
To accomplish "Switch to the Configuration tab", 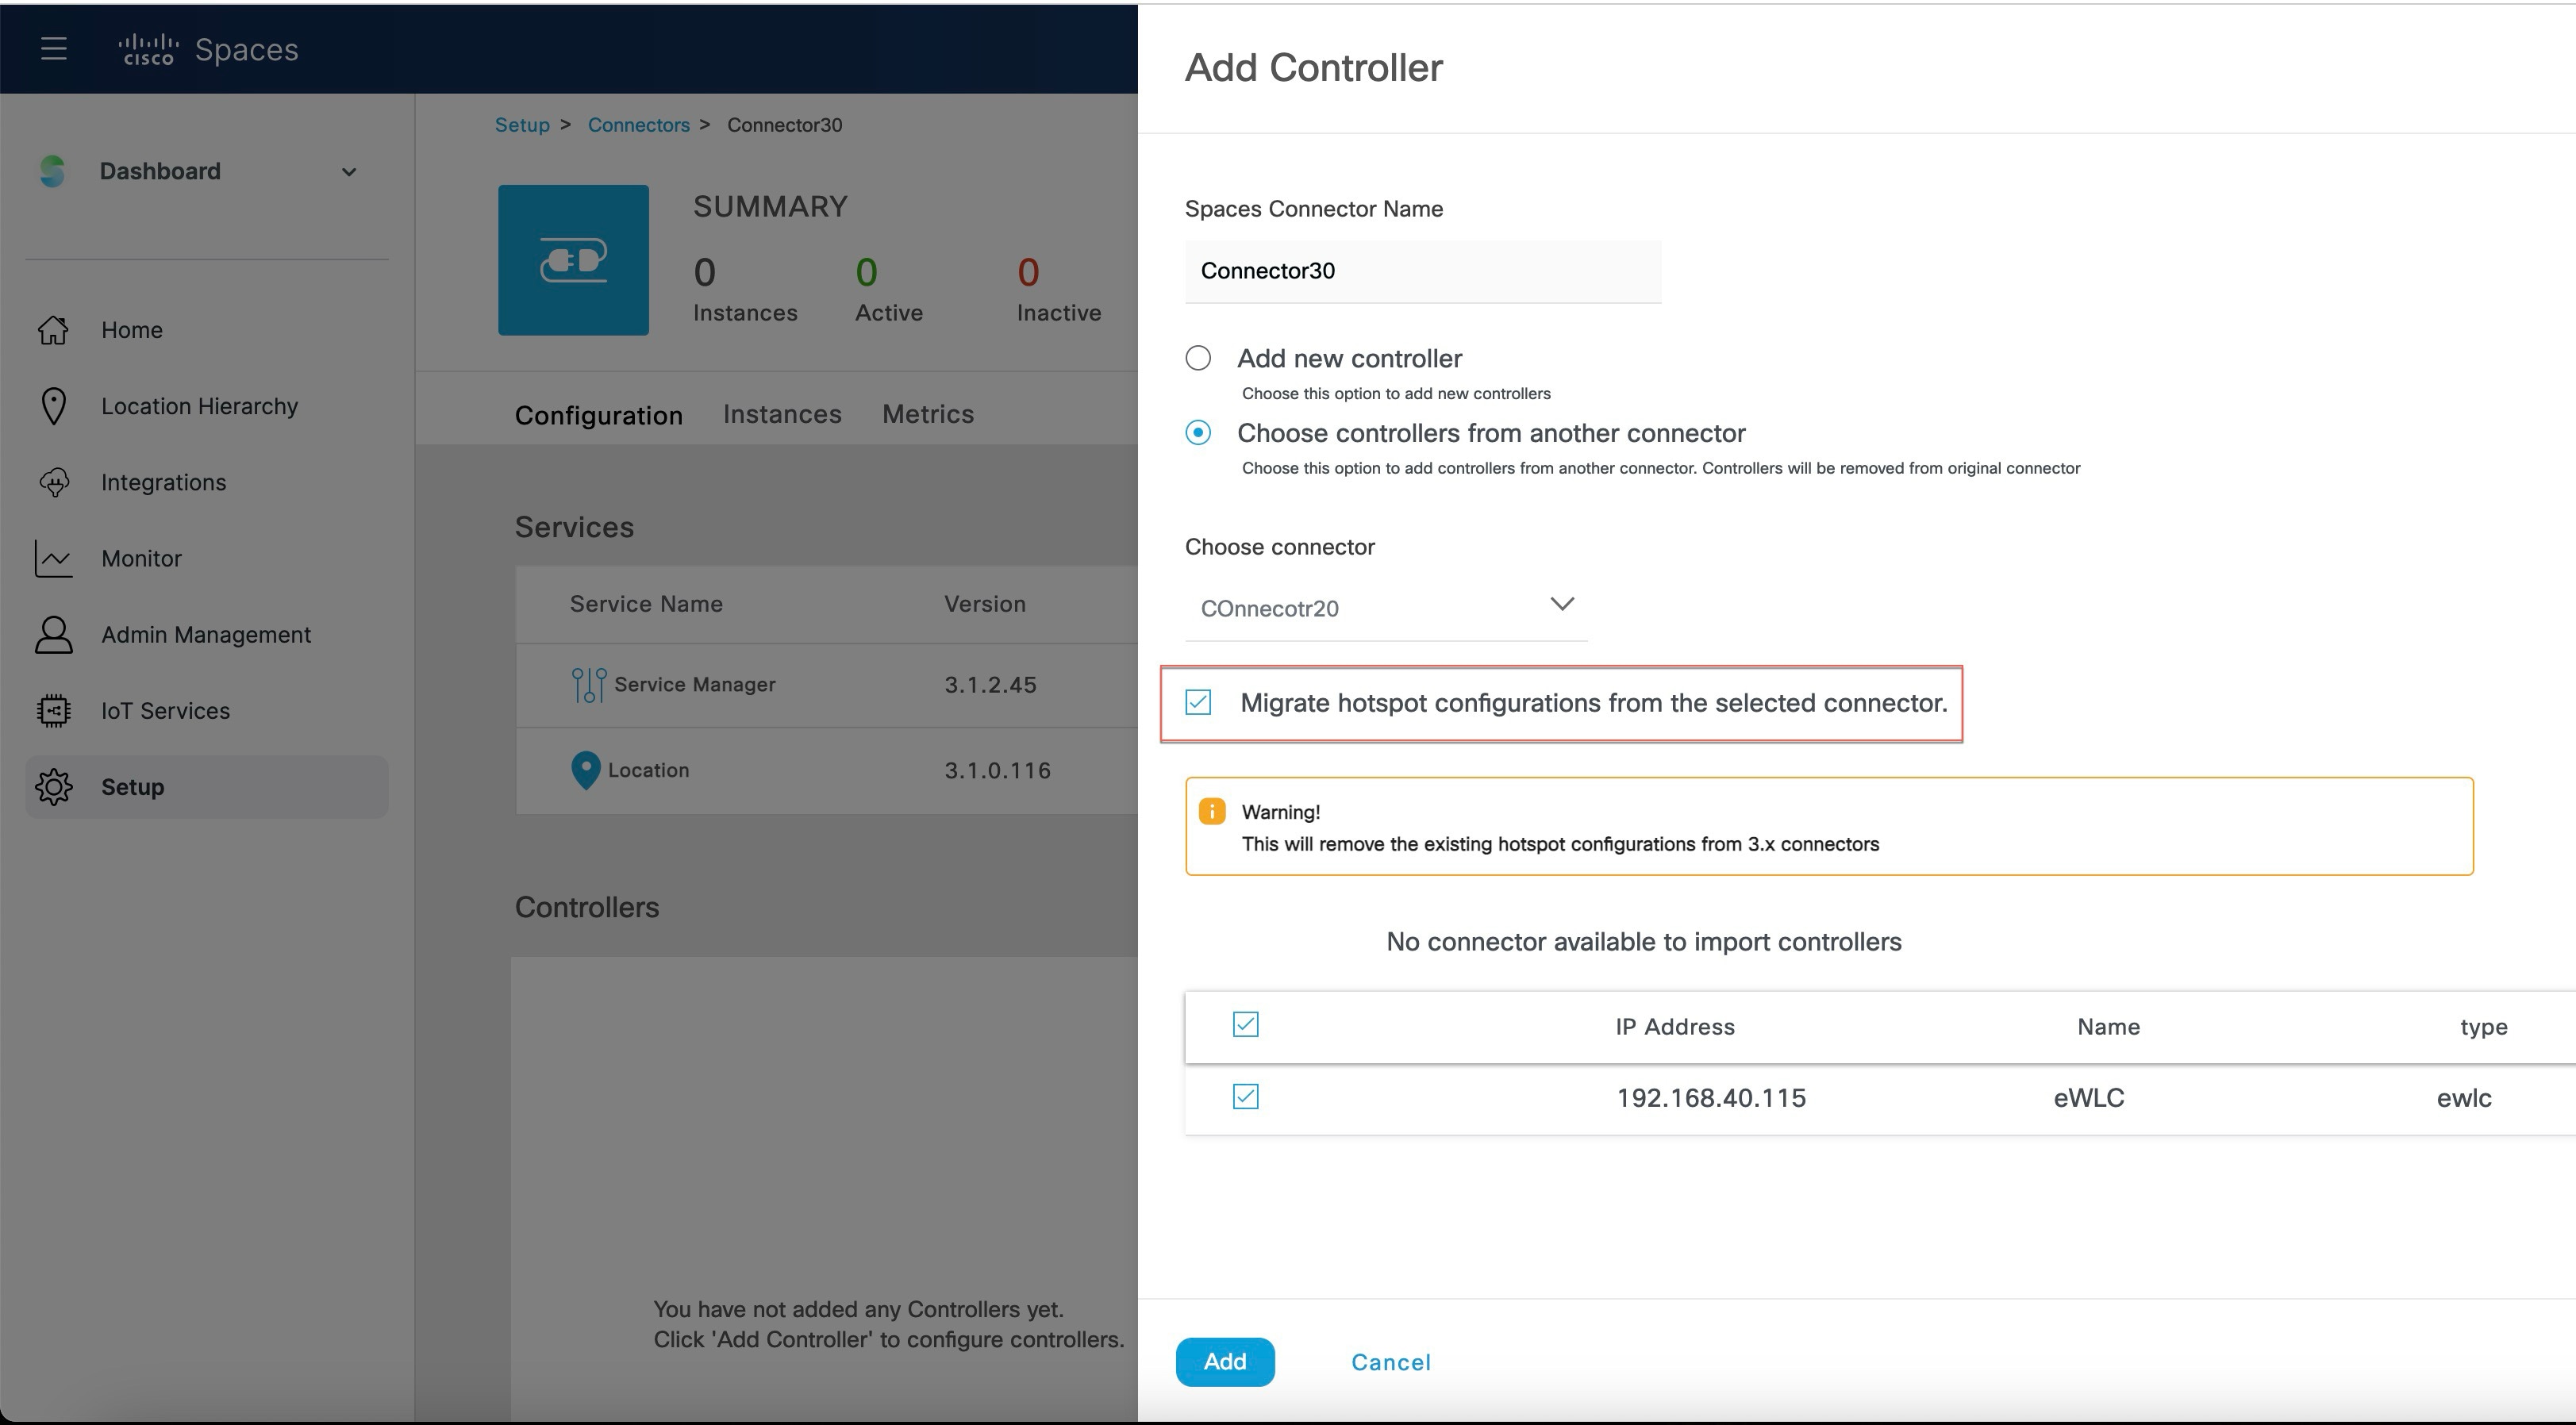I will tap(599, 415).
